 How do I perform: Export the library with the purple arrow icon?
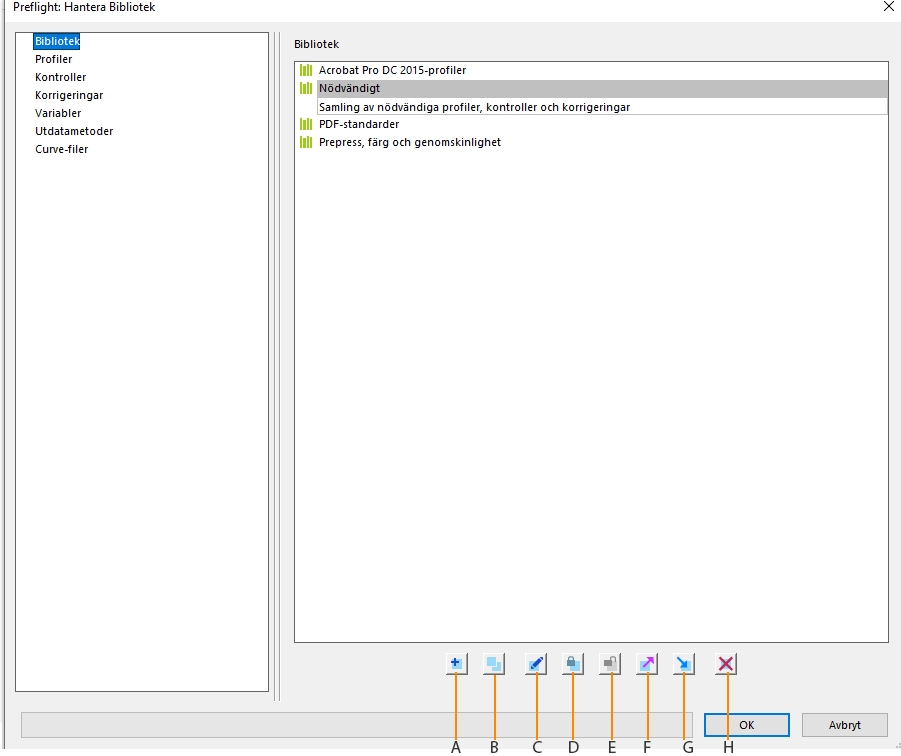pos(646,663)
